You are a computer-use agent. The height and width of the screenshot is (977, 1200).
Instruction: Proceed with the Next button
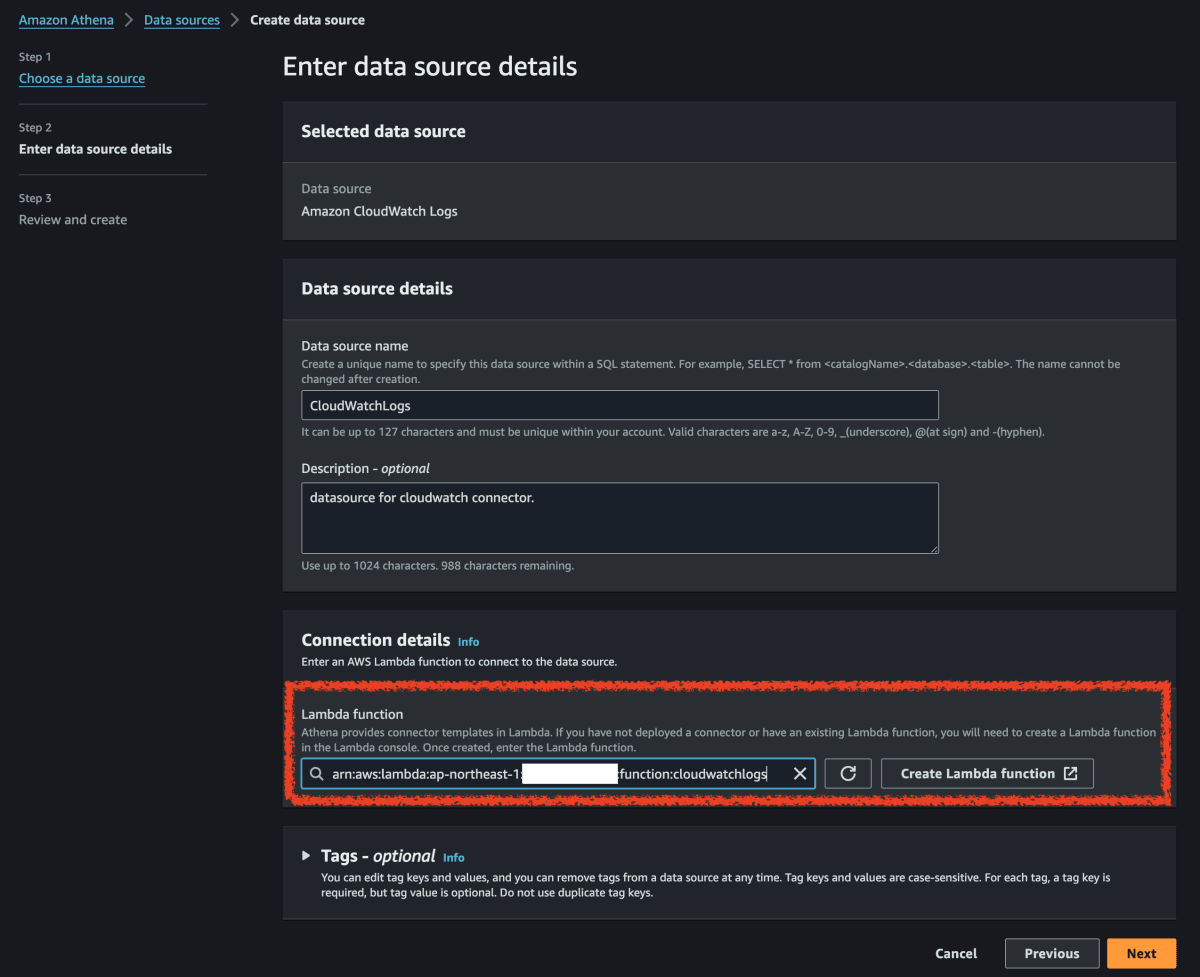1141,953
